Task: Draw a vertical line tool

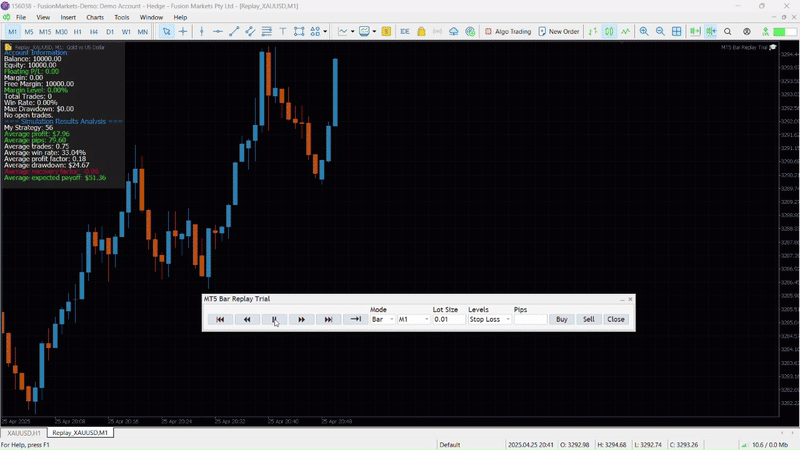Action: point(202,32)
